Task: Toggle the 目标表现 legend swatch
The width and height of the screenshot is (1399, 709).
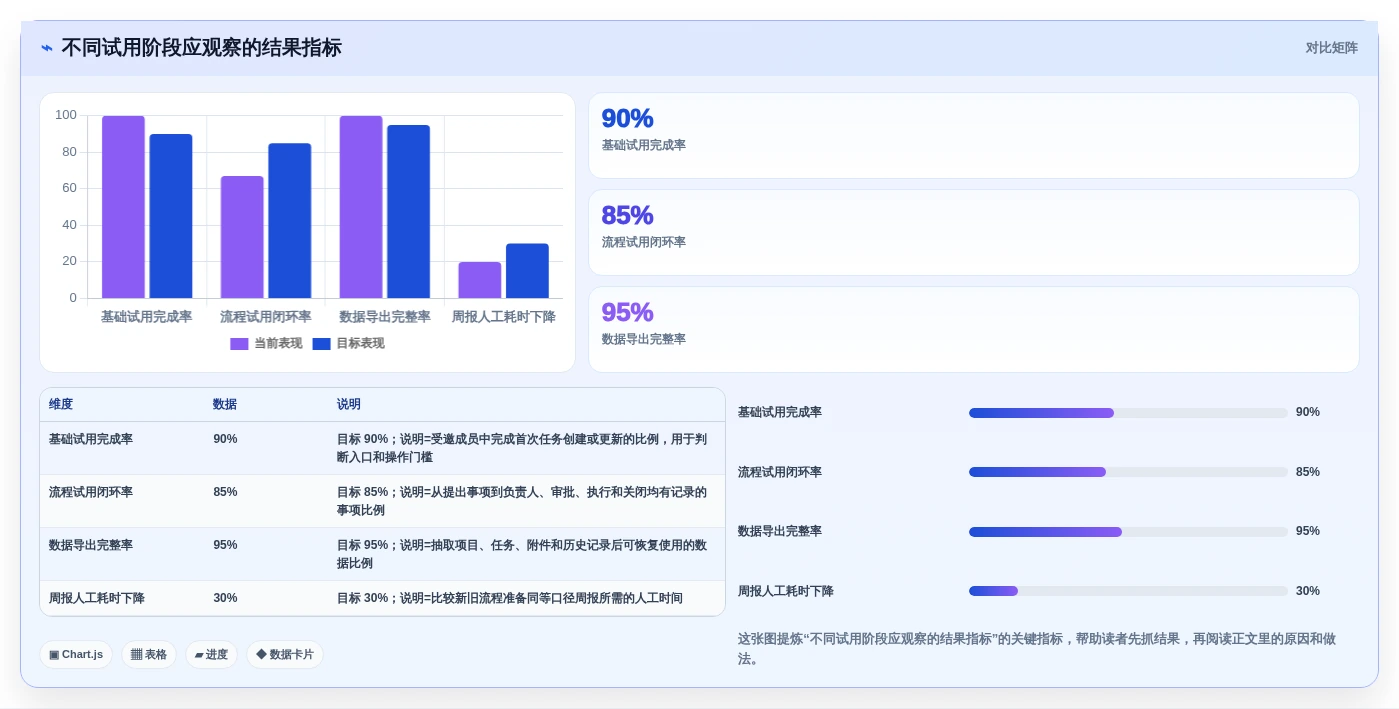Action: click(x=321, y=344)
